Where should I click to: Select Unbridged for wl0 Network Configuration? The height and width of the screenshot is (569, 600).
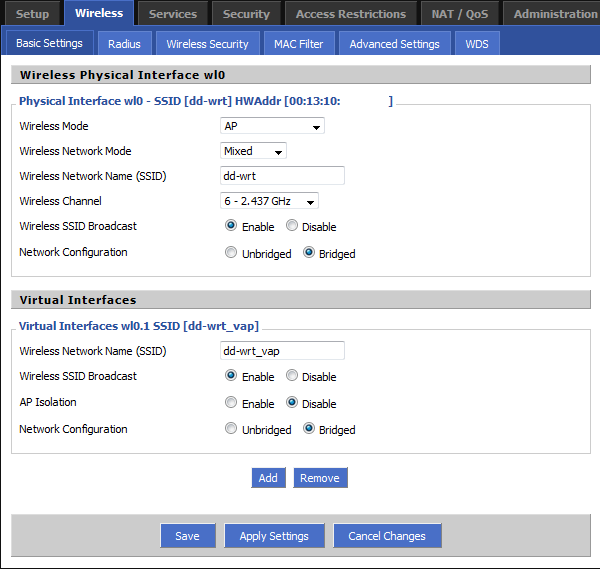[231, 252]
